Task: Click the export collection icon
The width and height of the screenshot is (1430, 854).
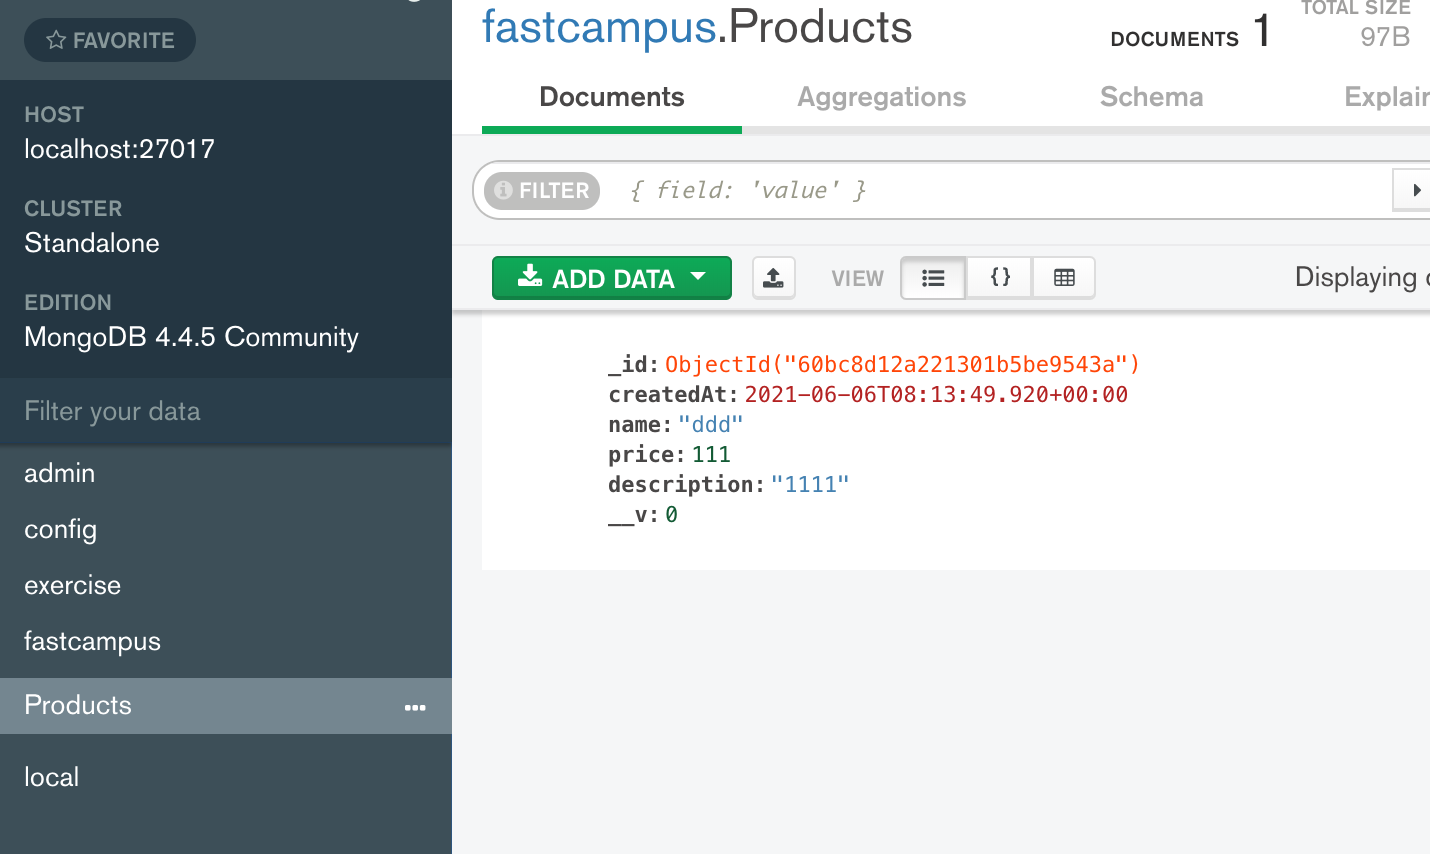Action: pos(773,278)
